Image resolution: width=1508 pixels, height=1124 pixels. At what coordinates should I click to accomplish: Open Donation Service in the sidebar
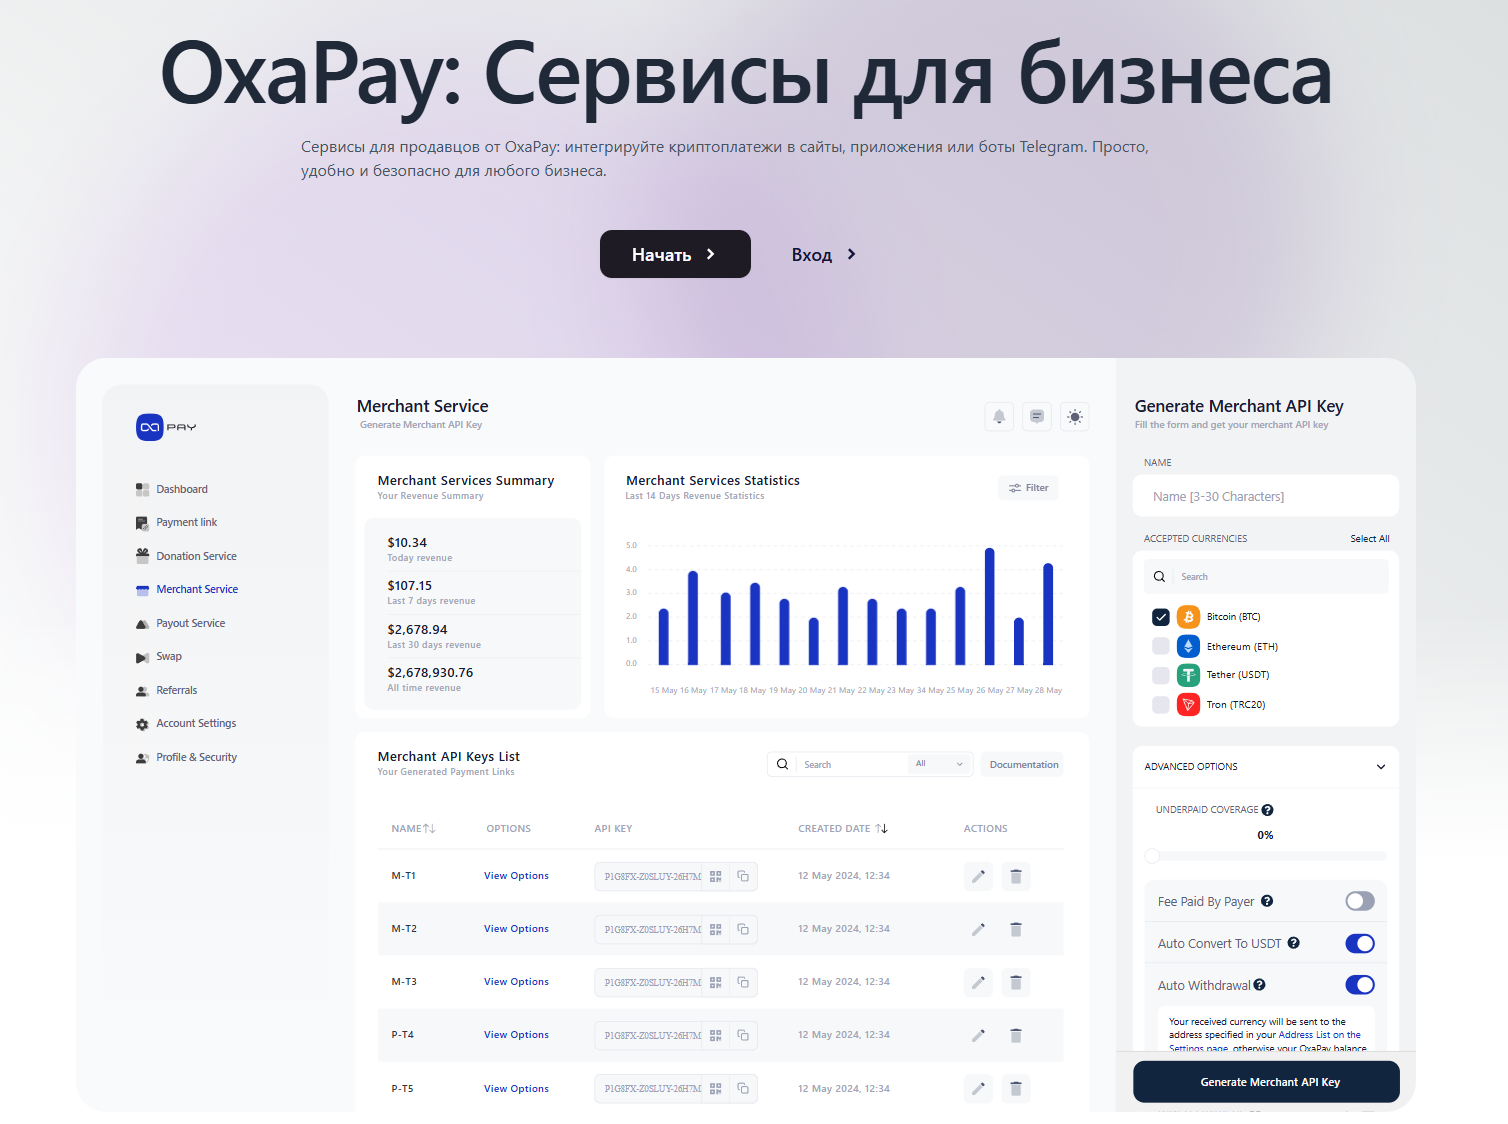186,556
